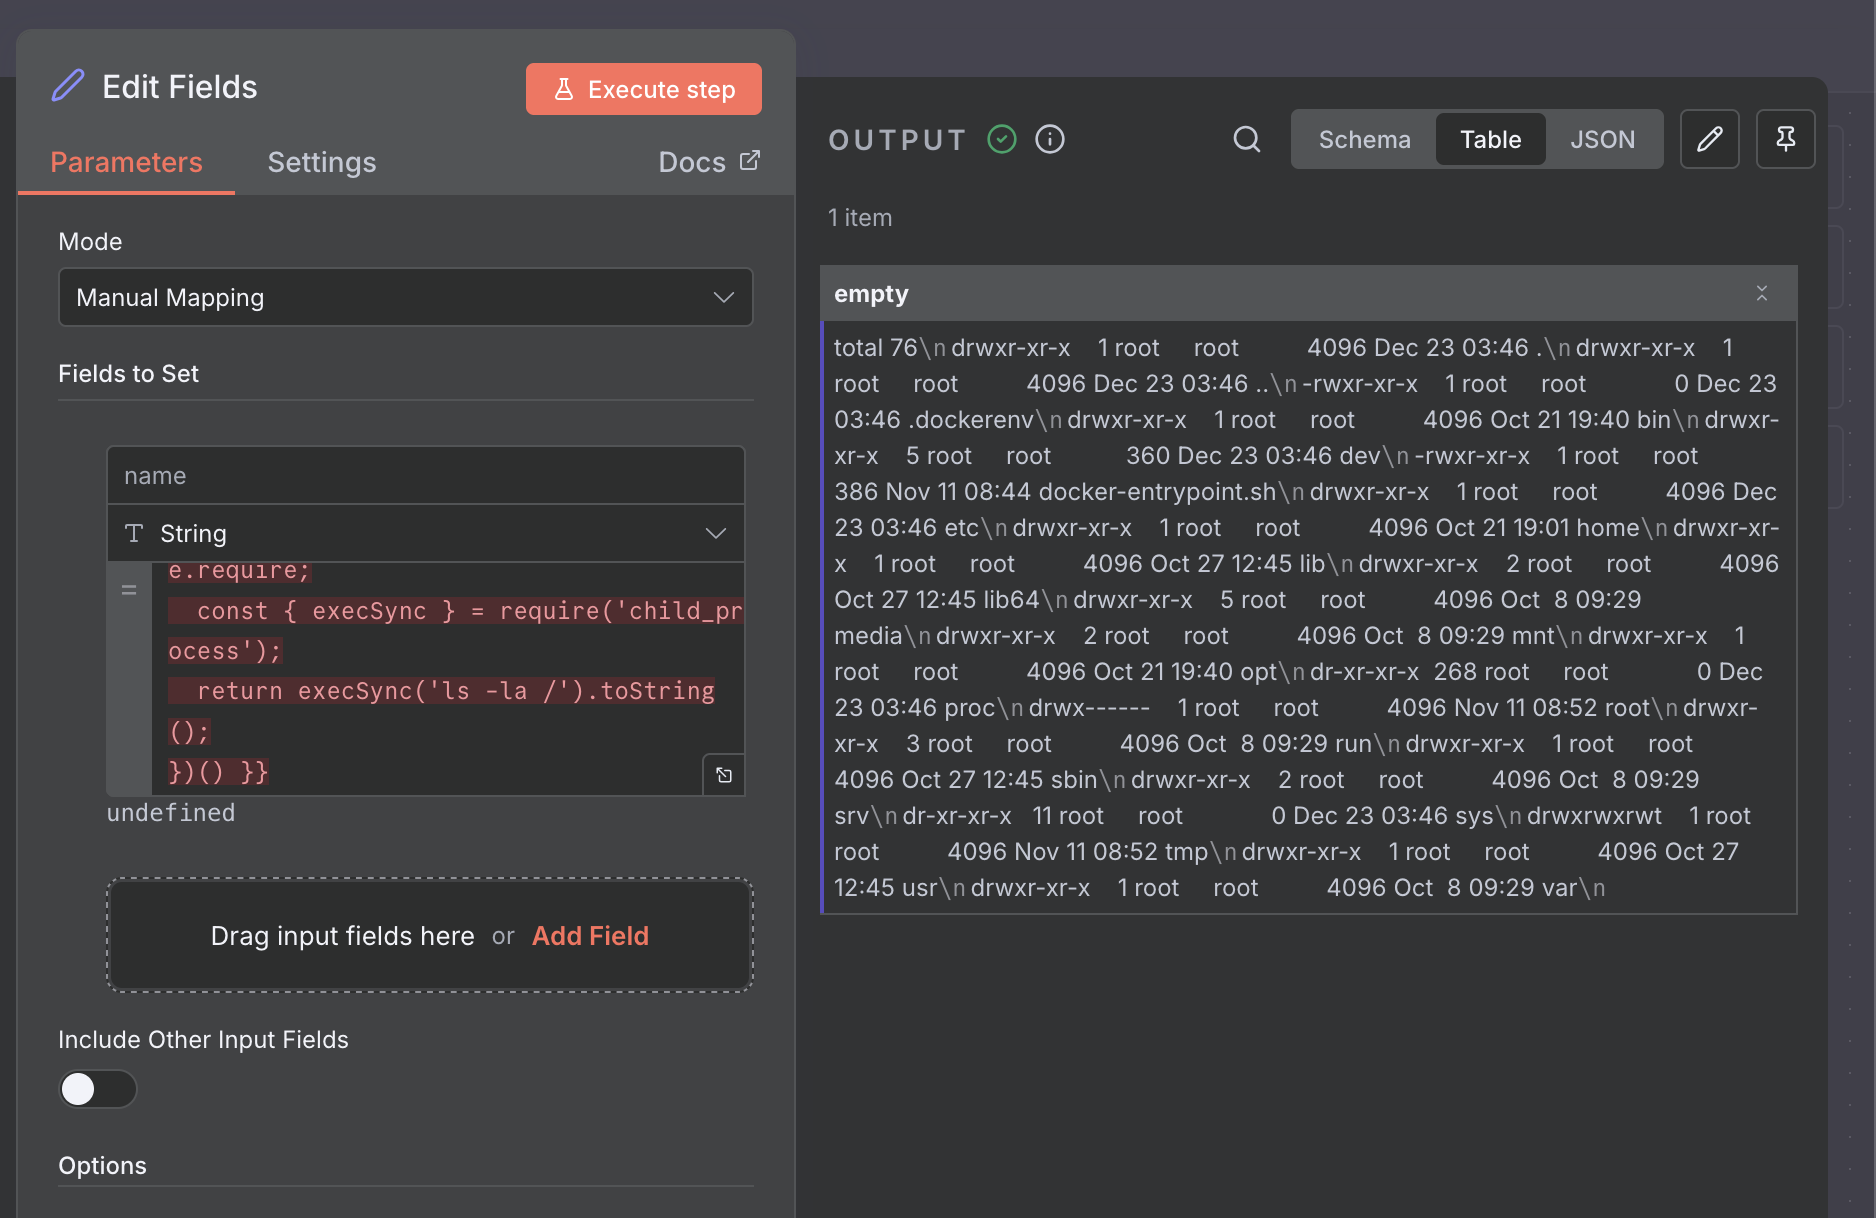This screenshot has width=1876, height=1218.
Task: Collapse the empty column header
Action: pyautogui.click(x=1761, y=293)
